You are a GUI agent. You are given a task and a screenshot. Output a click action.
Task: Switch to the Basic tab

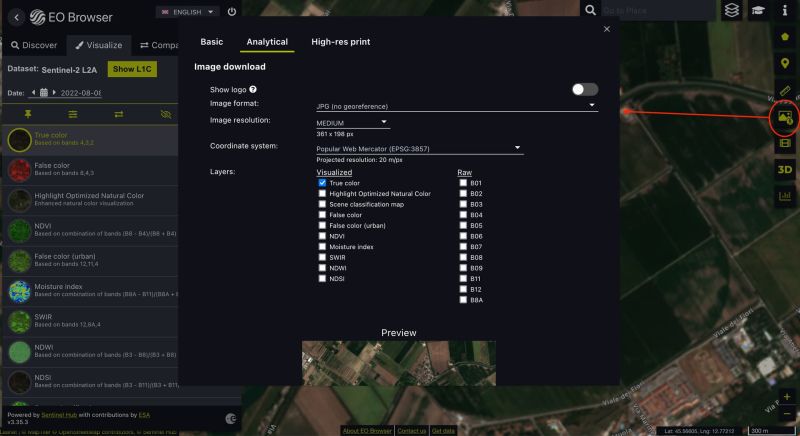click(x=212, y=42)
